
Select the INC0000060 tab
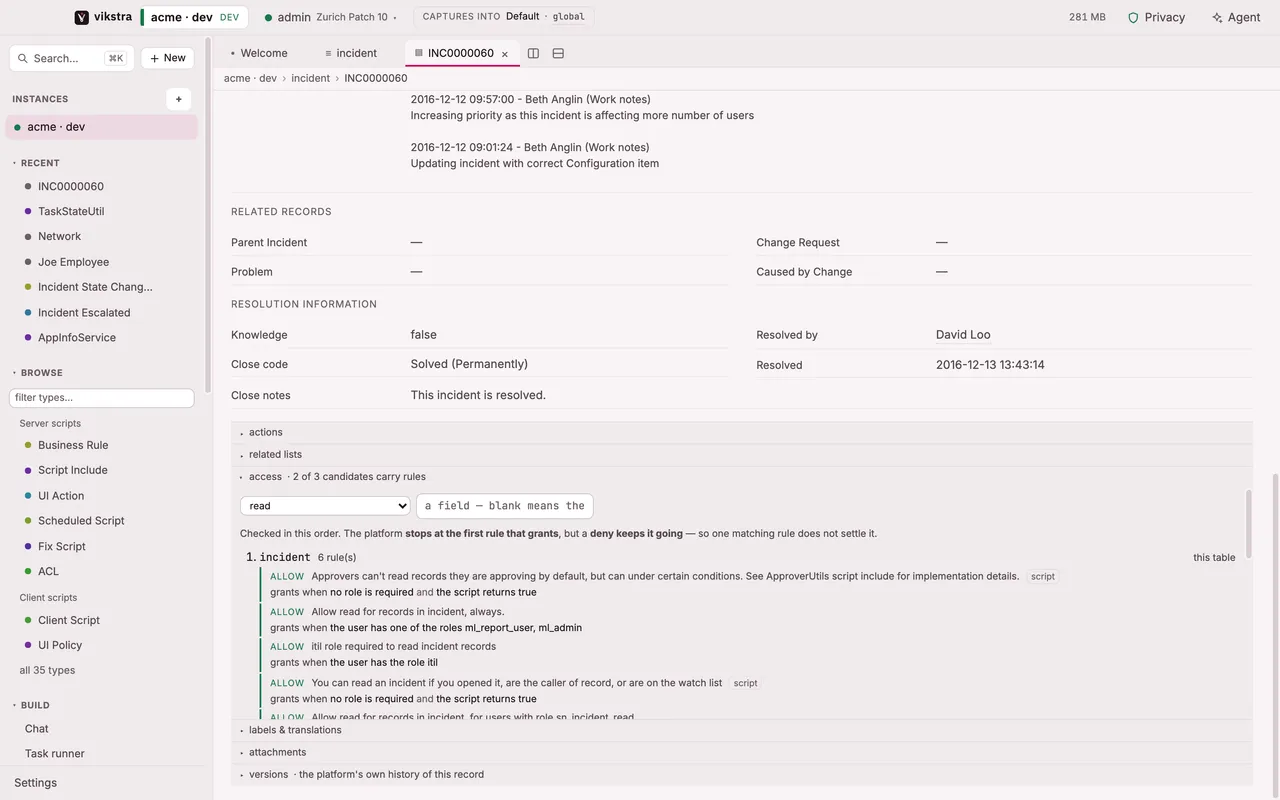point(460,53)
